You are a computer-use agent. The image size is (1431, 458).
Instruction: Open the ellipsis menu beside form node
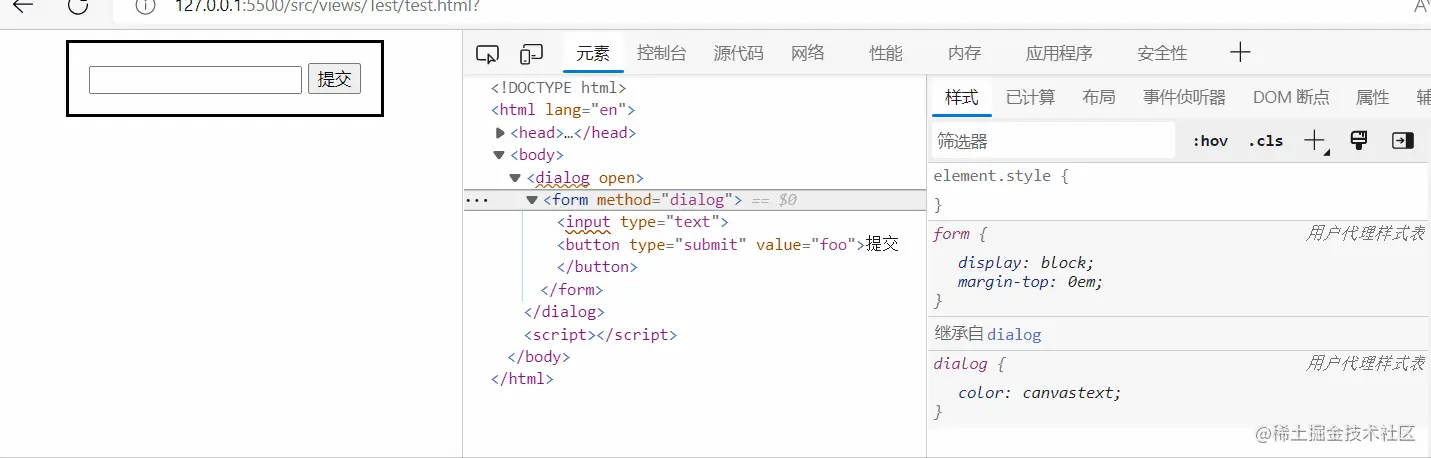point(477,200)
